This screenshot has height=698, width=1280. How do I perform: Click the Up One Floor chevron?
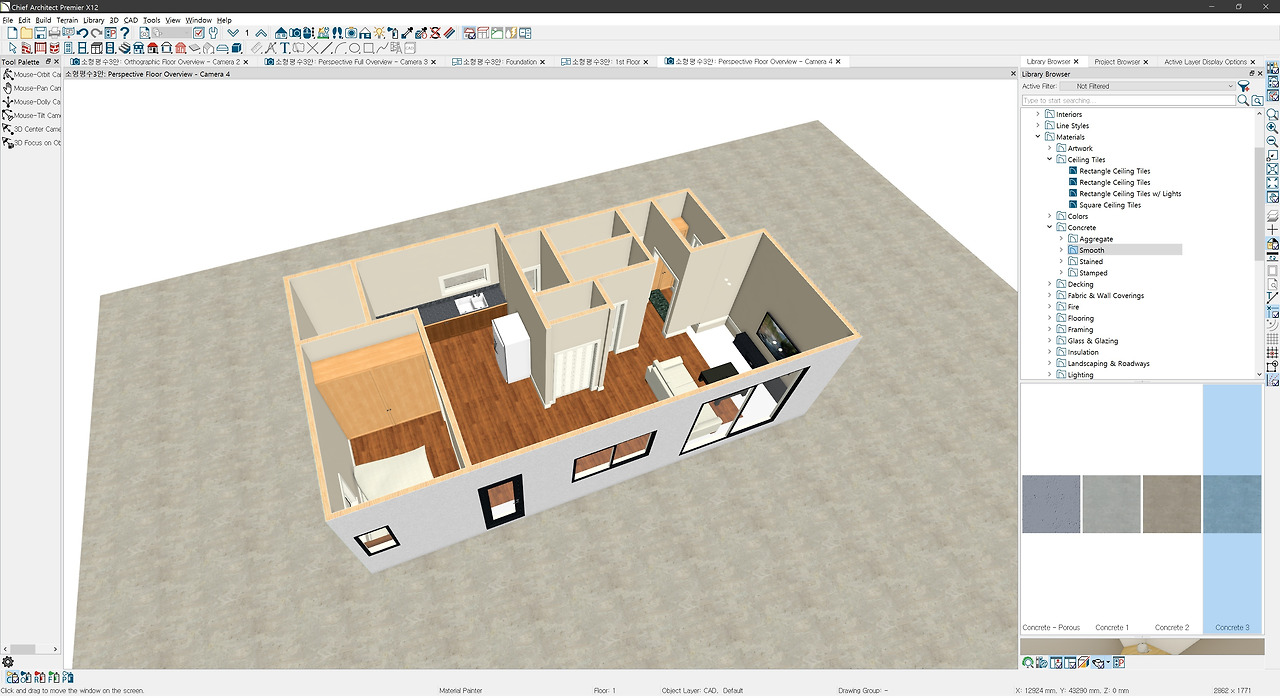261,33
